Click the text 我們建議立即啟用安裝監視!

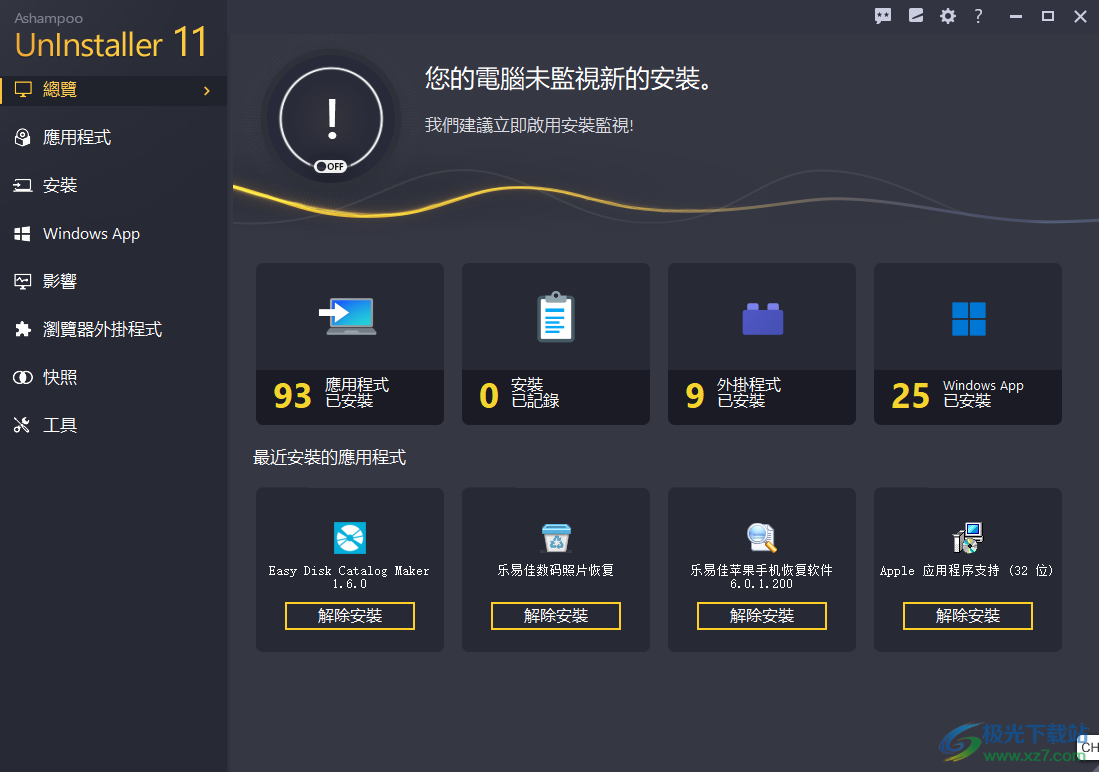pyautogui.click(x=529, y=126)
